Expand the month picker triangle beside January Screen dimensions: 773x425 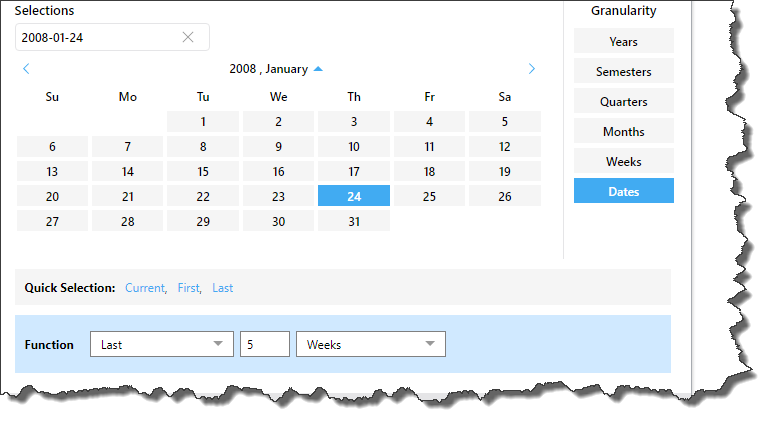pyautogui.click(x=318, y=69)
